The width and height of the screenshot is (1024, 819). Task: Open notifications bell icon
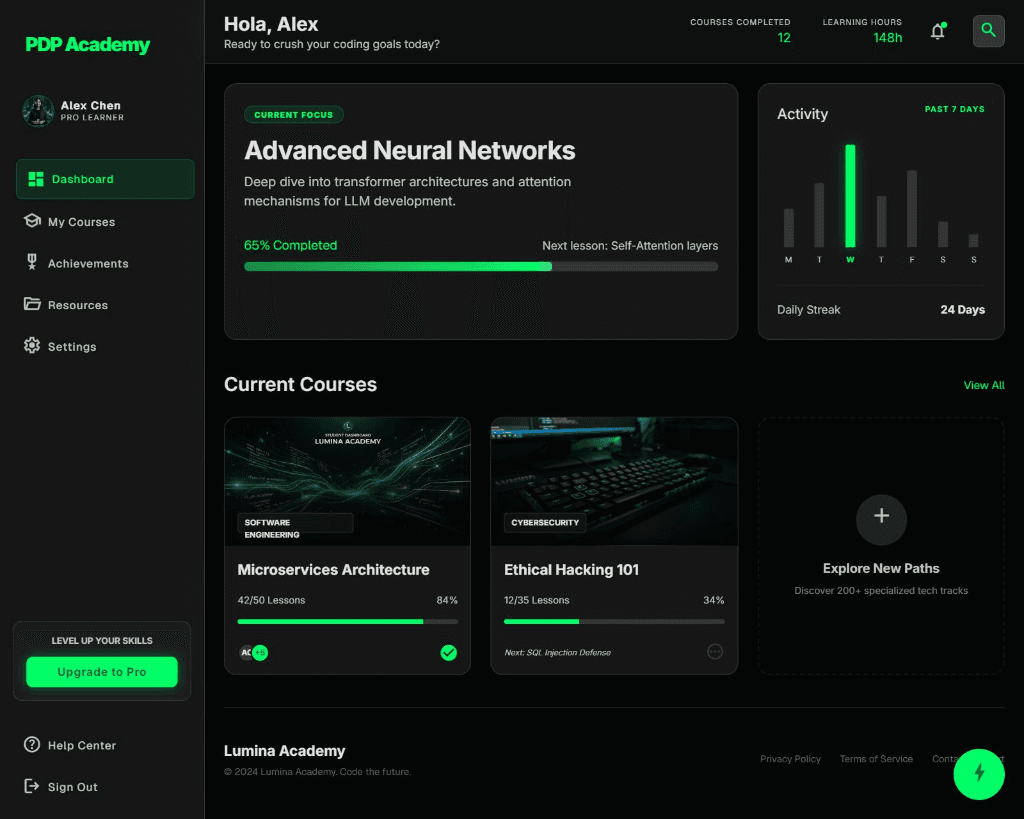pos(938,31)
